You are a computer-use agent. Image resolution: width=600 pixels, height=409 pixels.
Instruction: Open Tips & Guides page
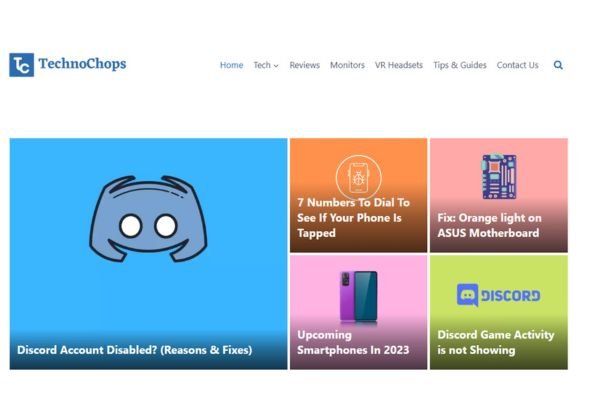pyautogui.click(x=460, y=65)
